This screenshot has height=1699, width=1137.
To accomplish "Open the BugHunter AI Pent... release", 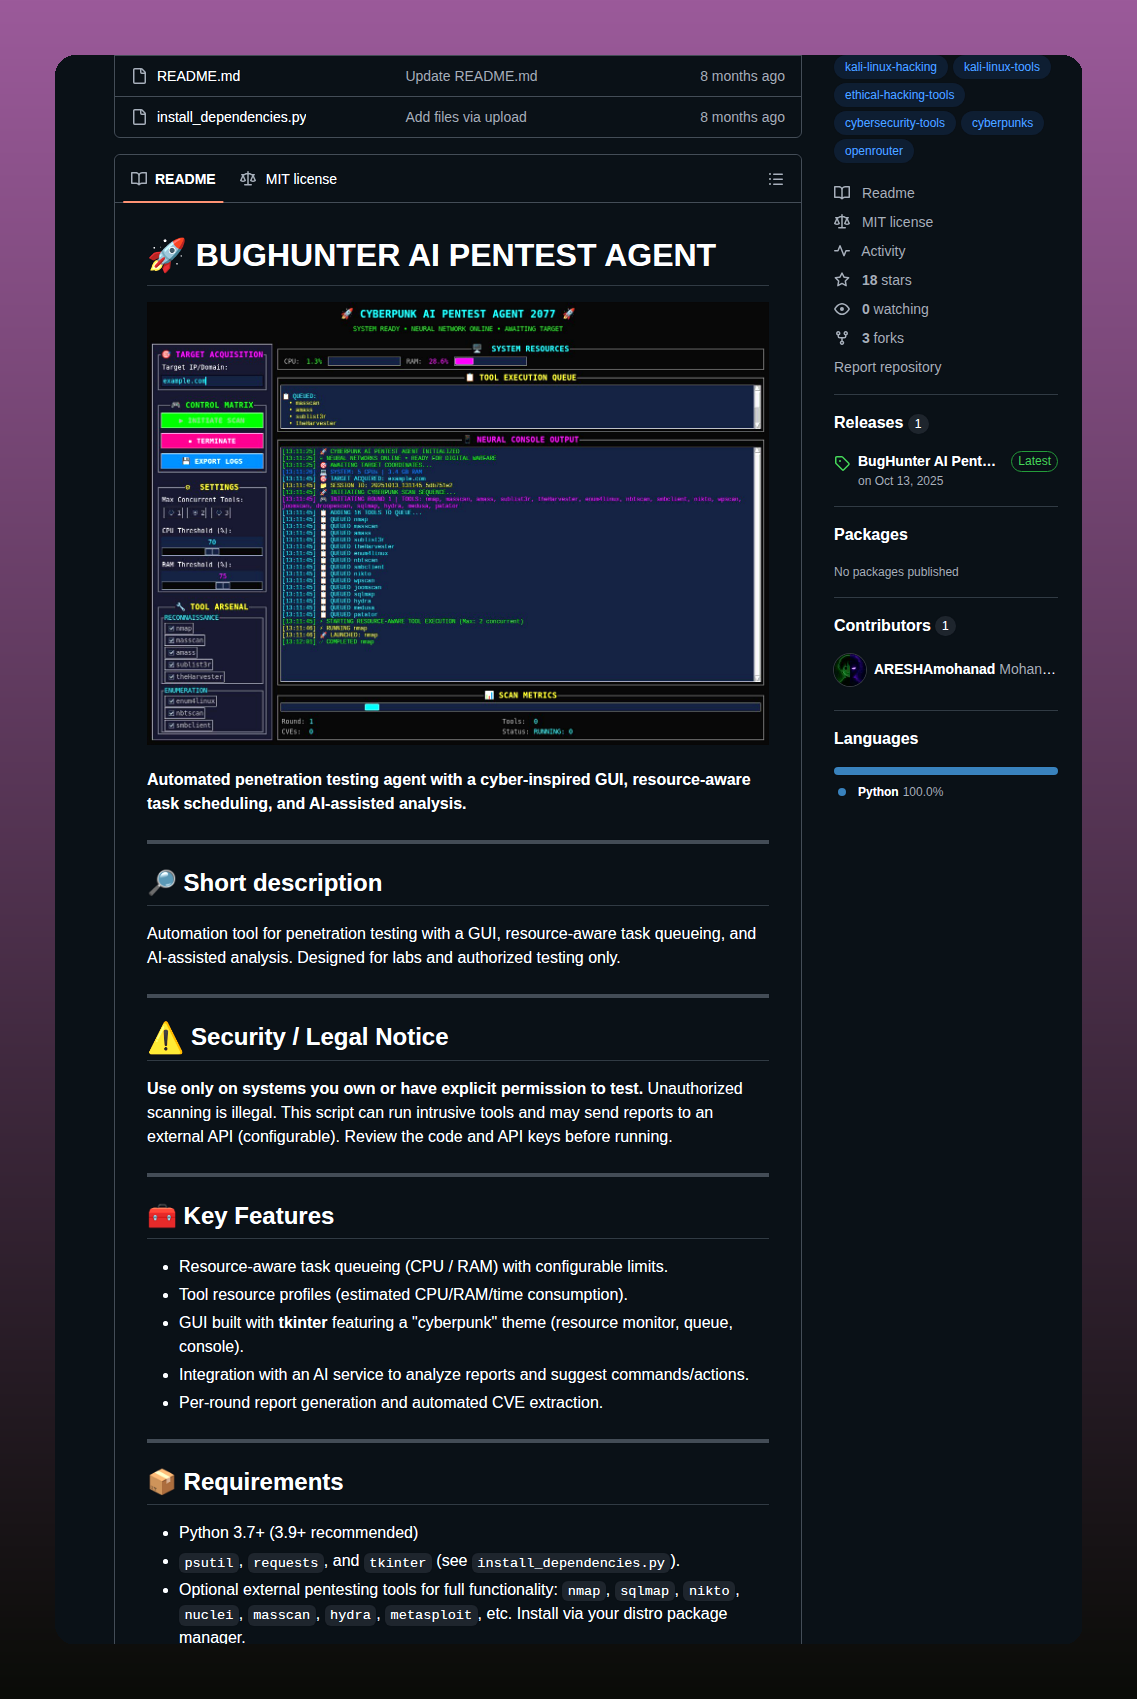I will pos(926,461).
